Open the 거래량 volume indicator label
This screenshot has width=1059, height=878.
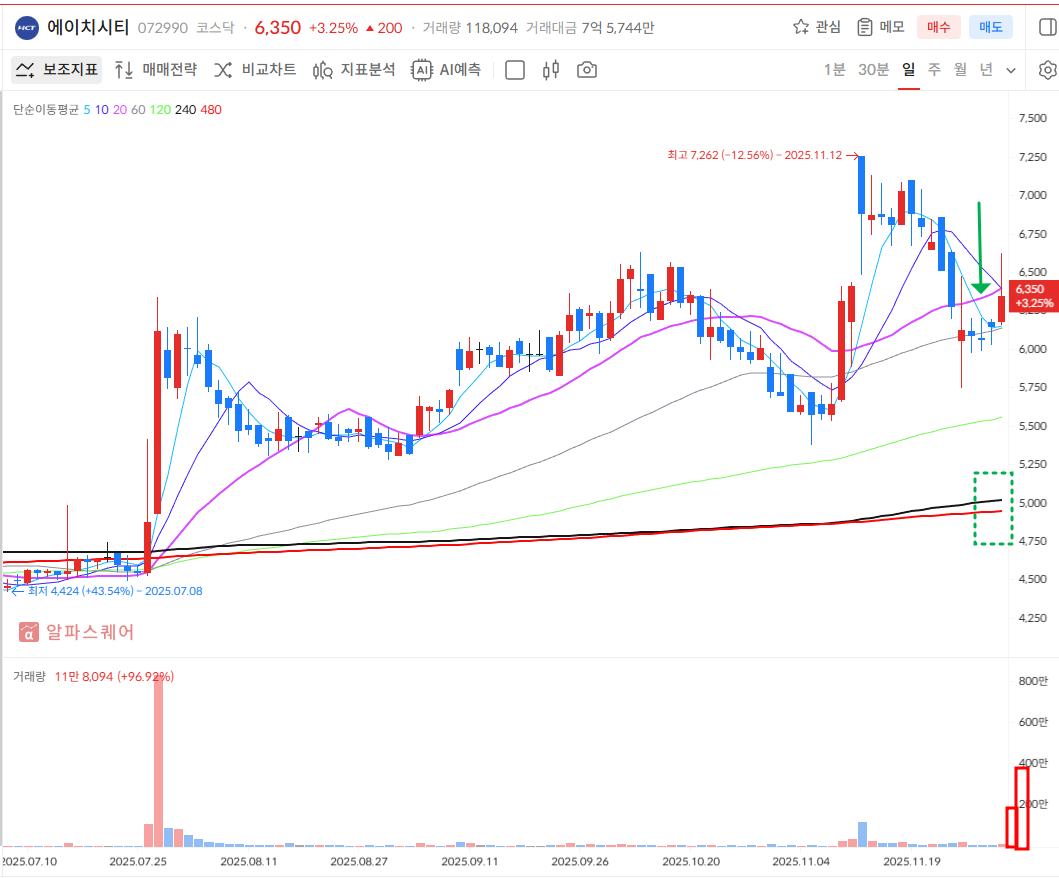click(29, 677)
